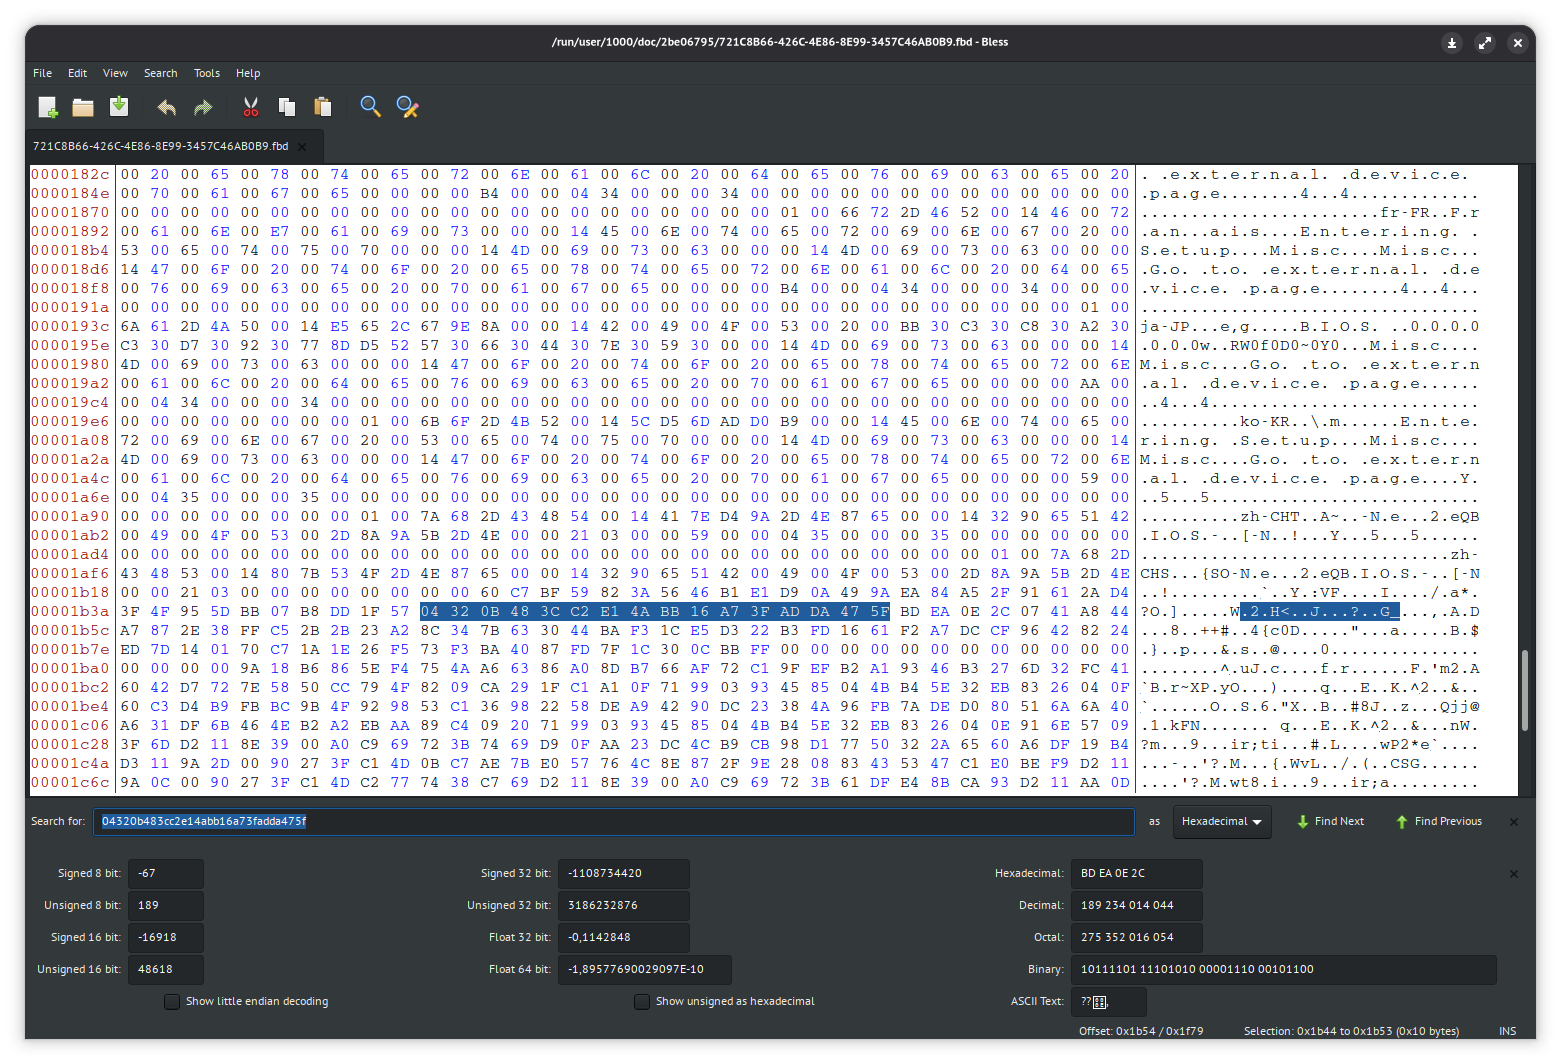Click the Redo arrow icon
The width and height of the screenshot is (1561, 1064).
click(x=203, y=107)
